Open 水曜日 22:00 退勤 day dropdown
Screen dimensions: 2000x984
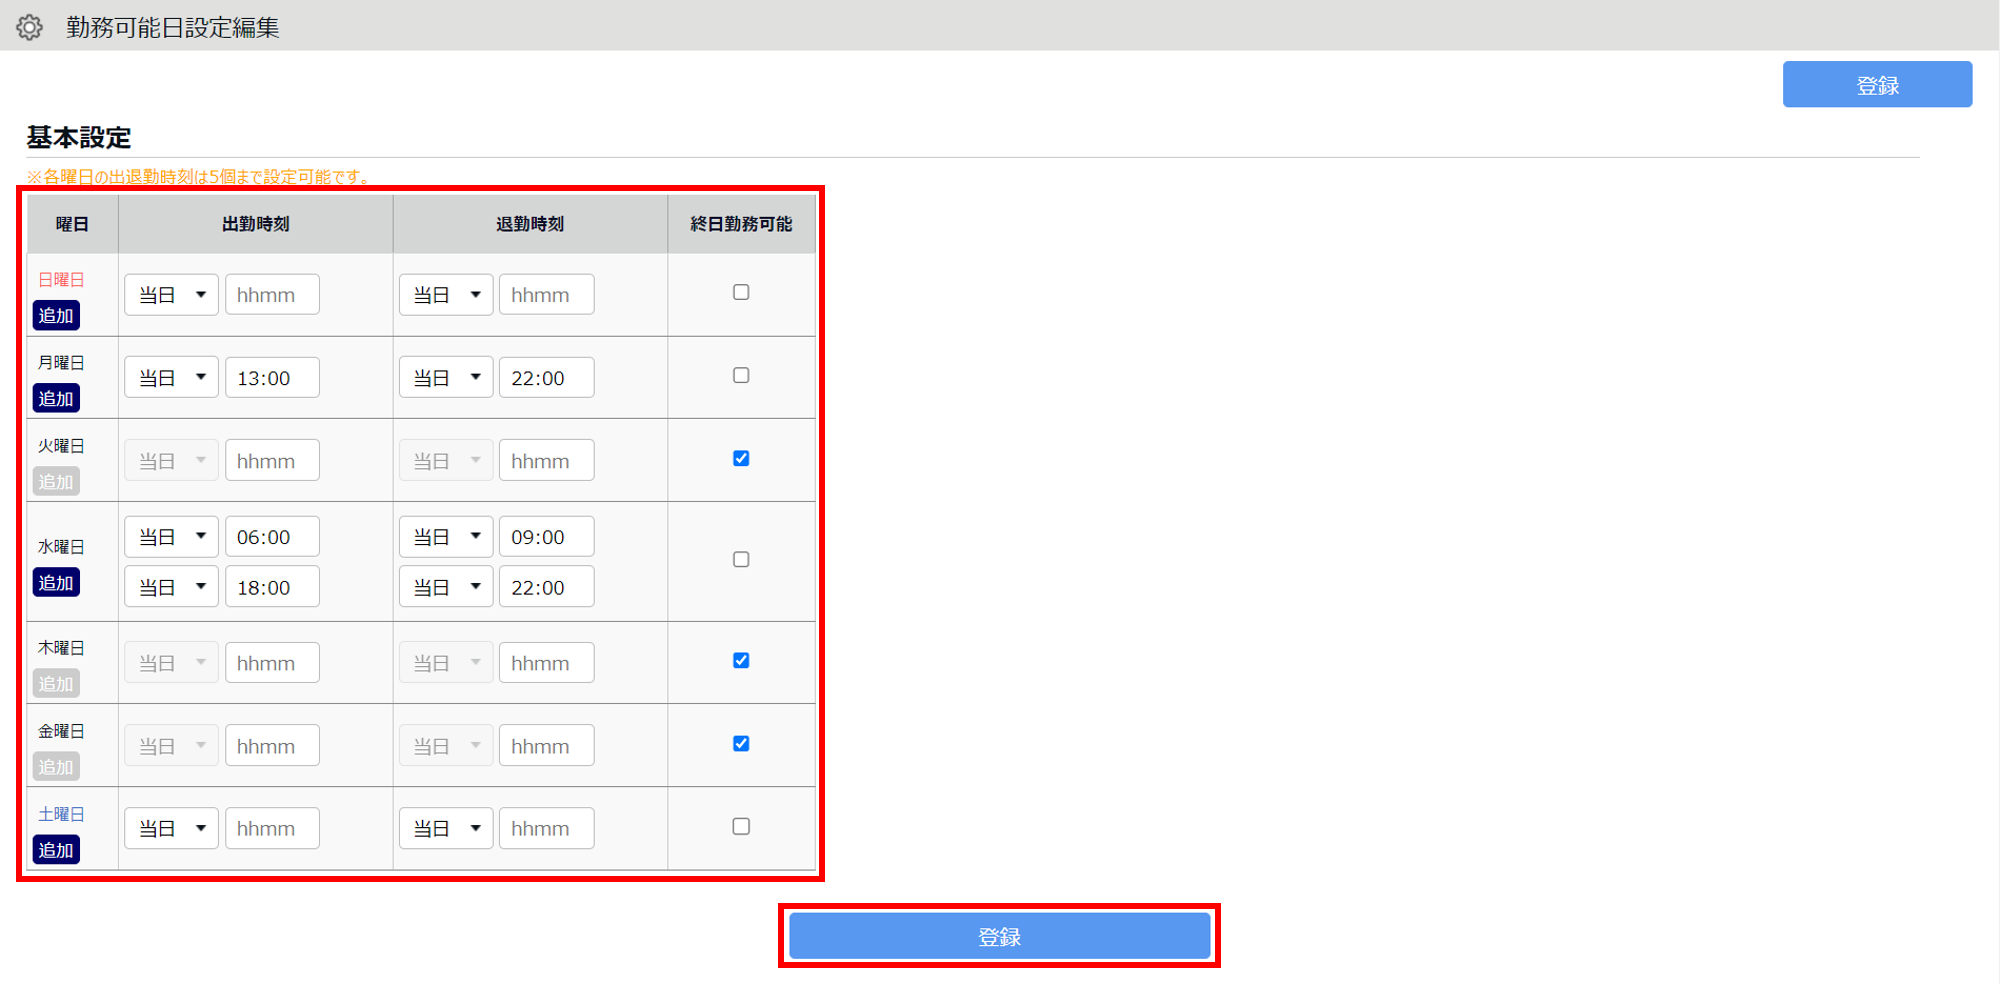click(x=446, y=587)
